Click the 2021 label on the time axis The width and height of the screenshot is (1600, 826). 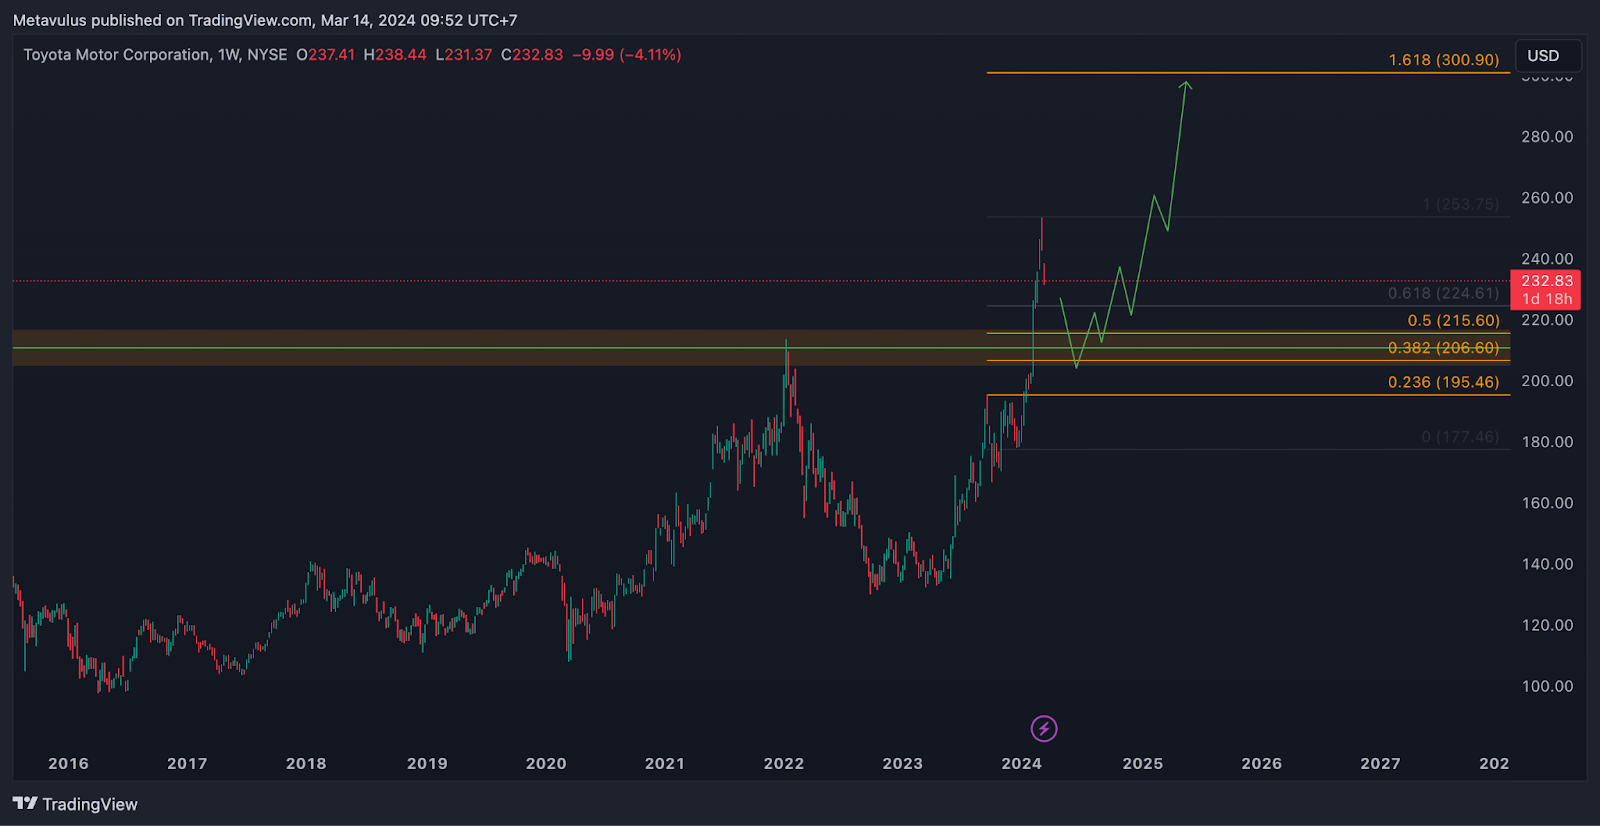click(x=665, y=764)
